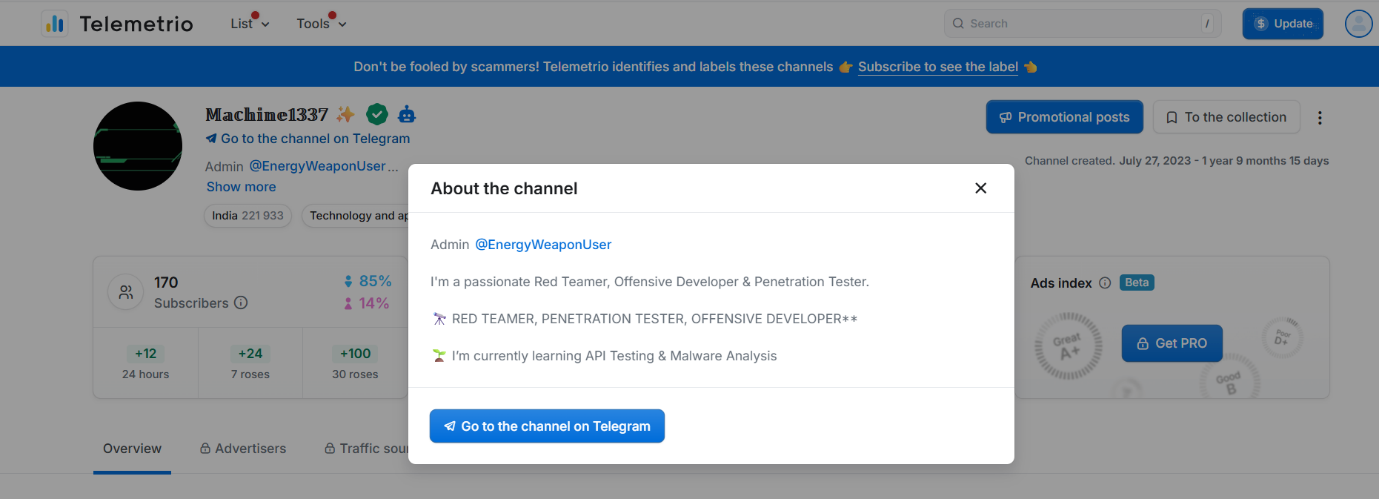1379x499 pixels.
Task: Click the Promotional posts button
Action: (1064, 117)
